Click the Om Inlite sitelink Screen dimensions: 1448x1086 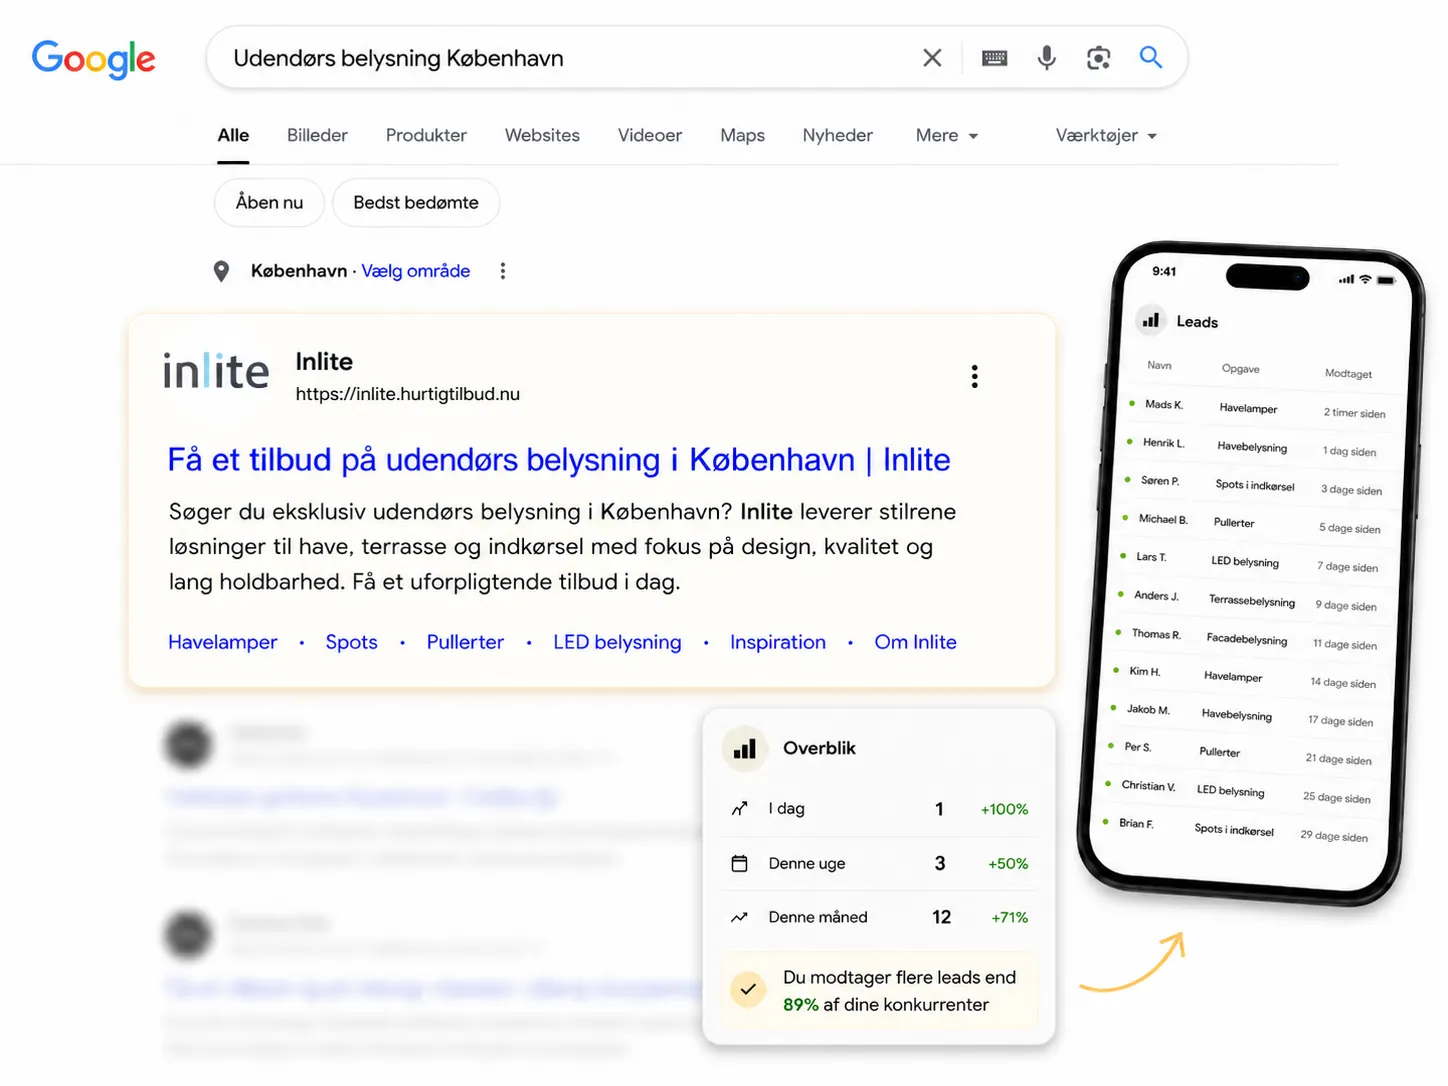tap(916, 642)
